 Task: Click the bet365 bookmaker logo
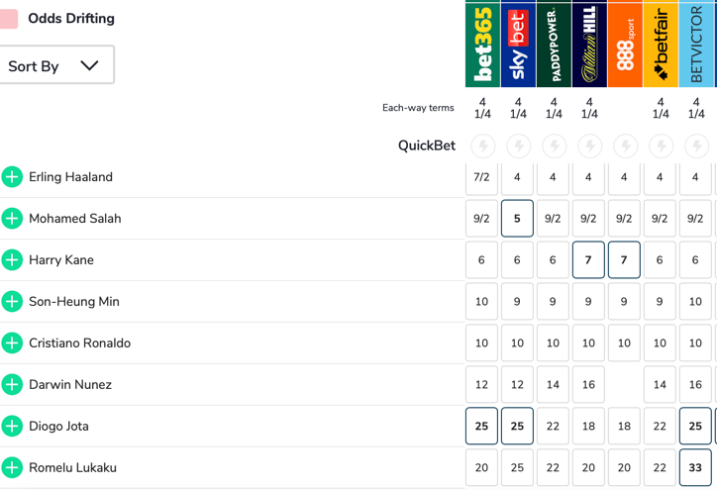pyautogui.click(x=482, y=44)
